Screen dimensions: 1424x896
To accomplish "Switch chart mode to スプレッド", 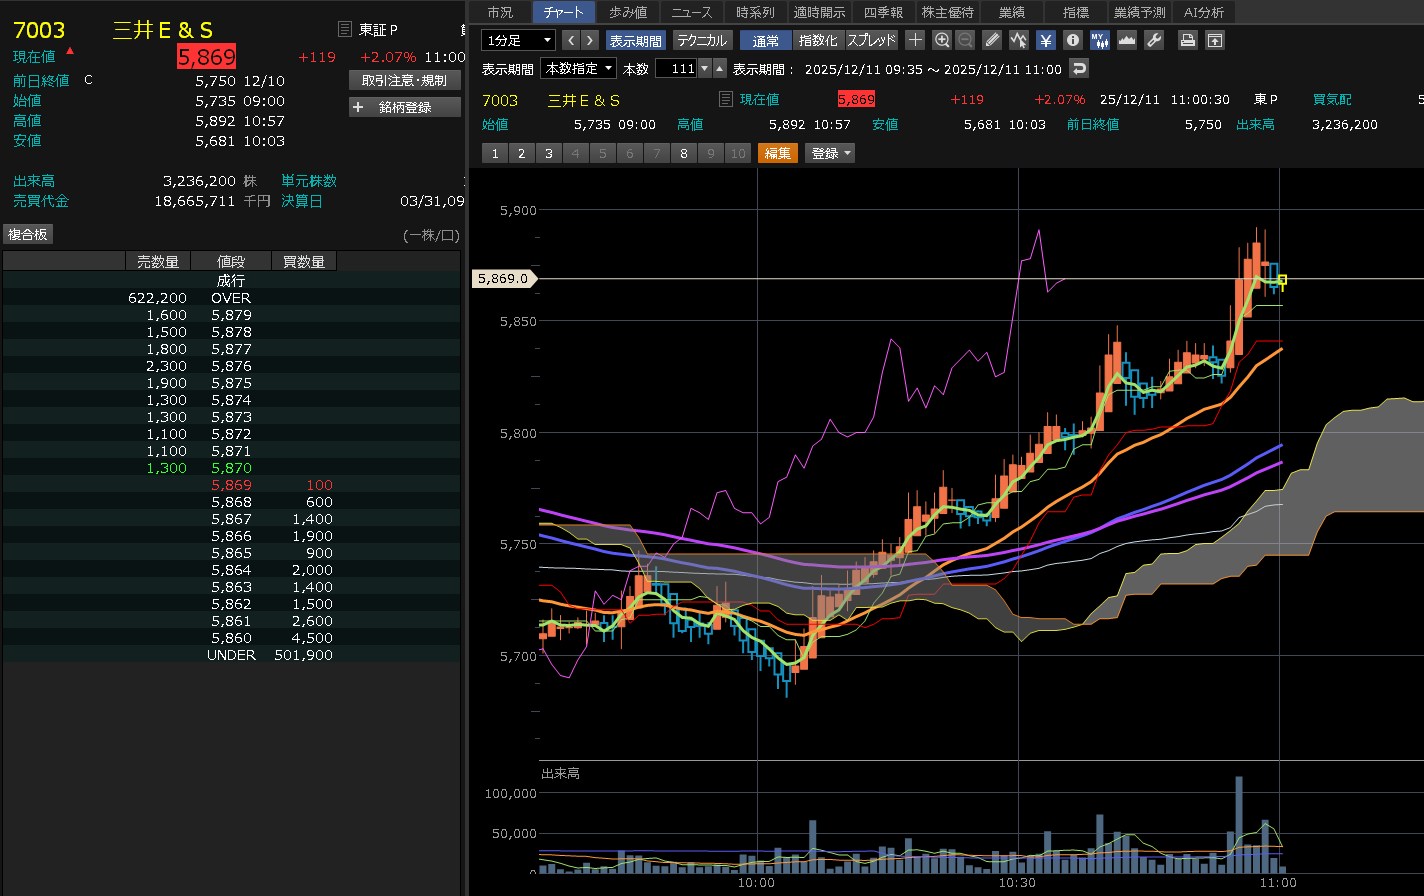I will (871, 40).
